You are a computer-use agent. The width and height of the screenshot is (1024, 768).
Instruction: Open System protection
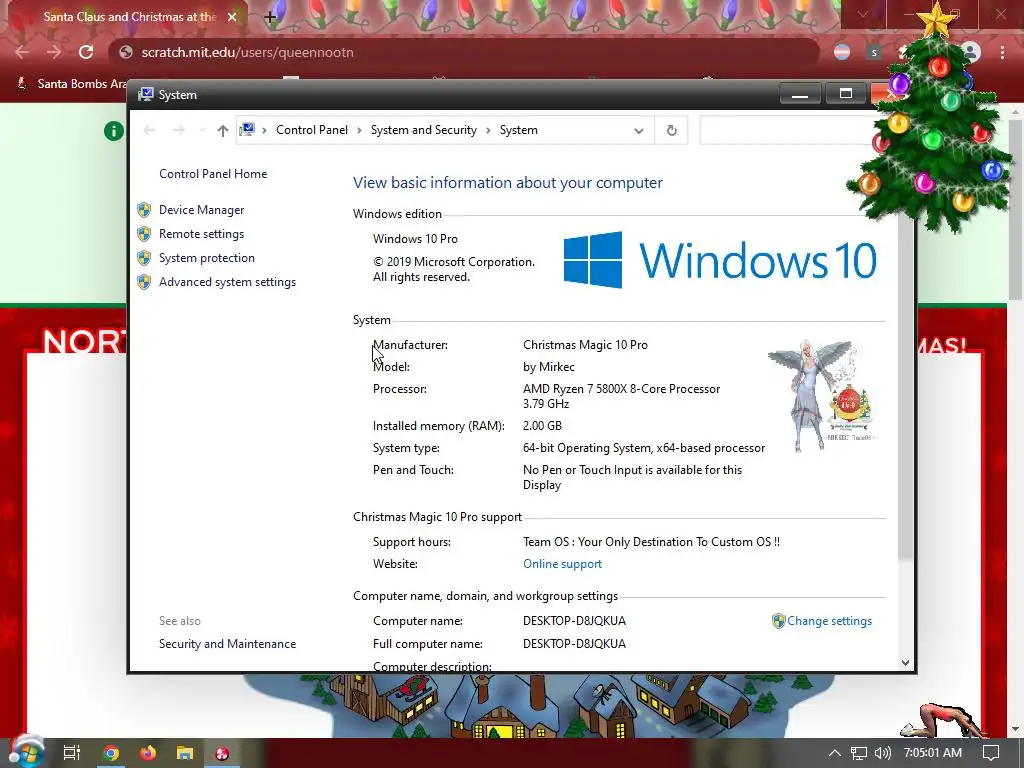pyautogui.click(x=206, y=258)
